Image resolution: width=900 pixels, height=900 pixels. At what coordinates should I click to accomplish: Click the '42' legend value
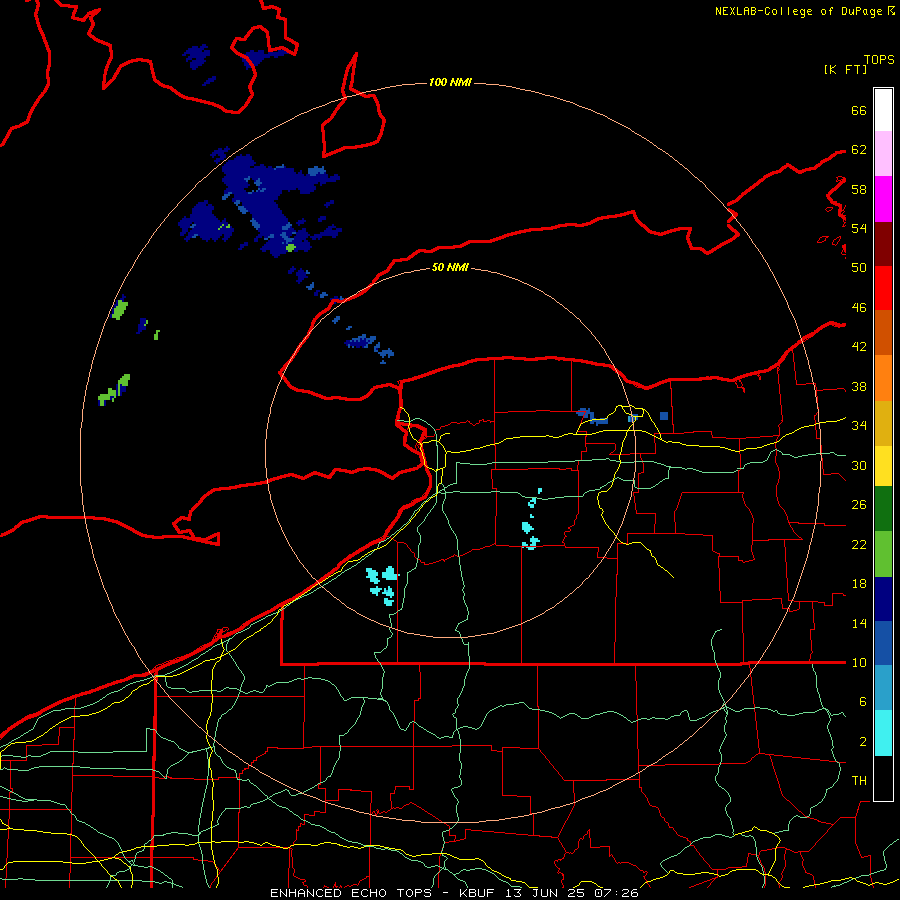(x=859, y=347)
